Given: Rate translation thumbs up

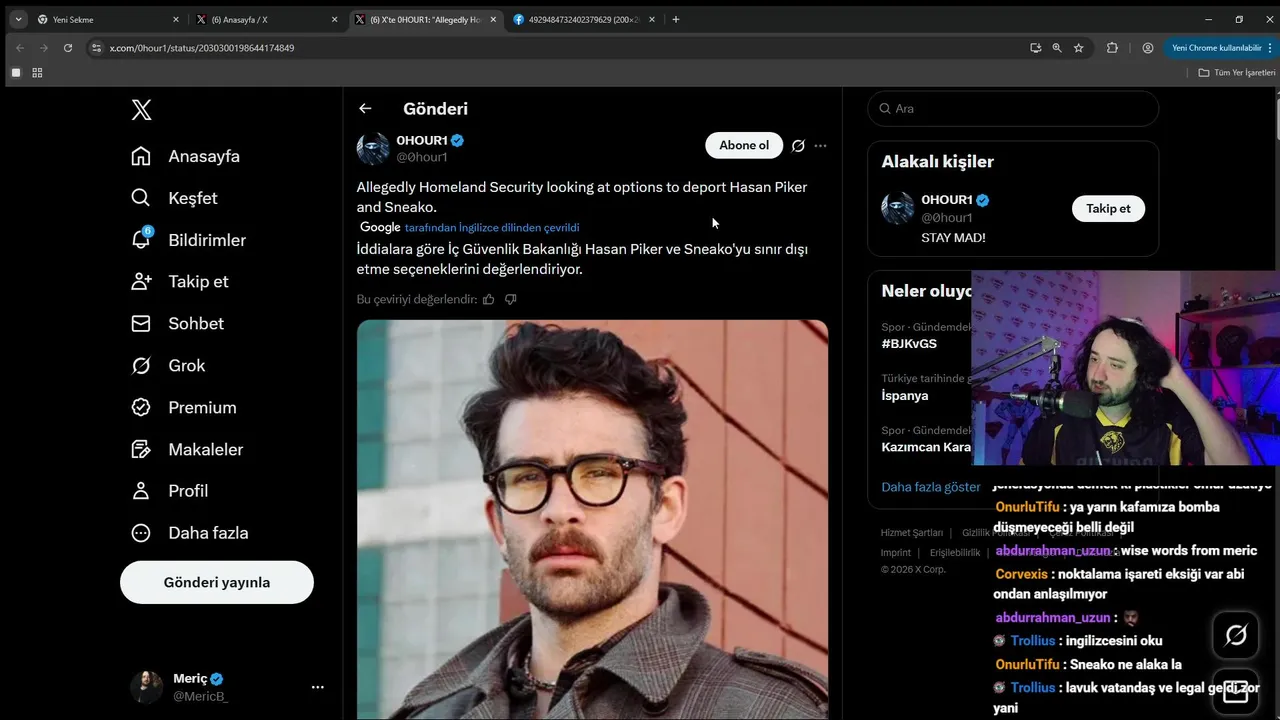Looking at the screenshot, I should coord(489,299).
